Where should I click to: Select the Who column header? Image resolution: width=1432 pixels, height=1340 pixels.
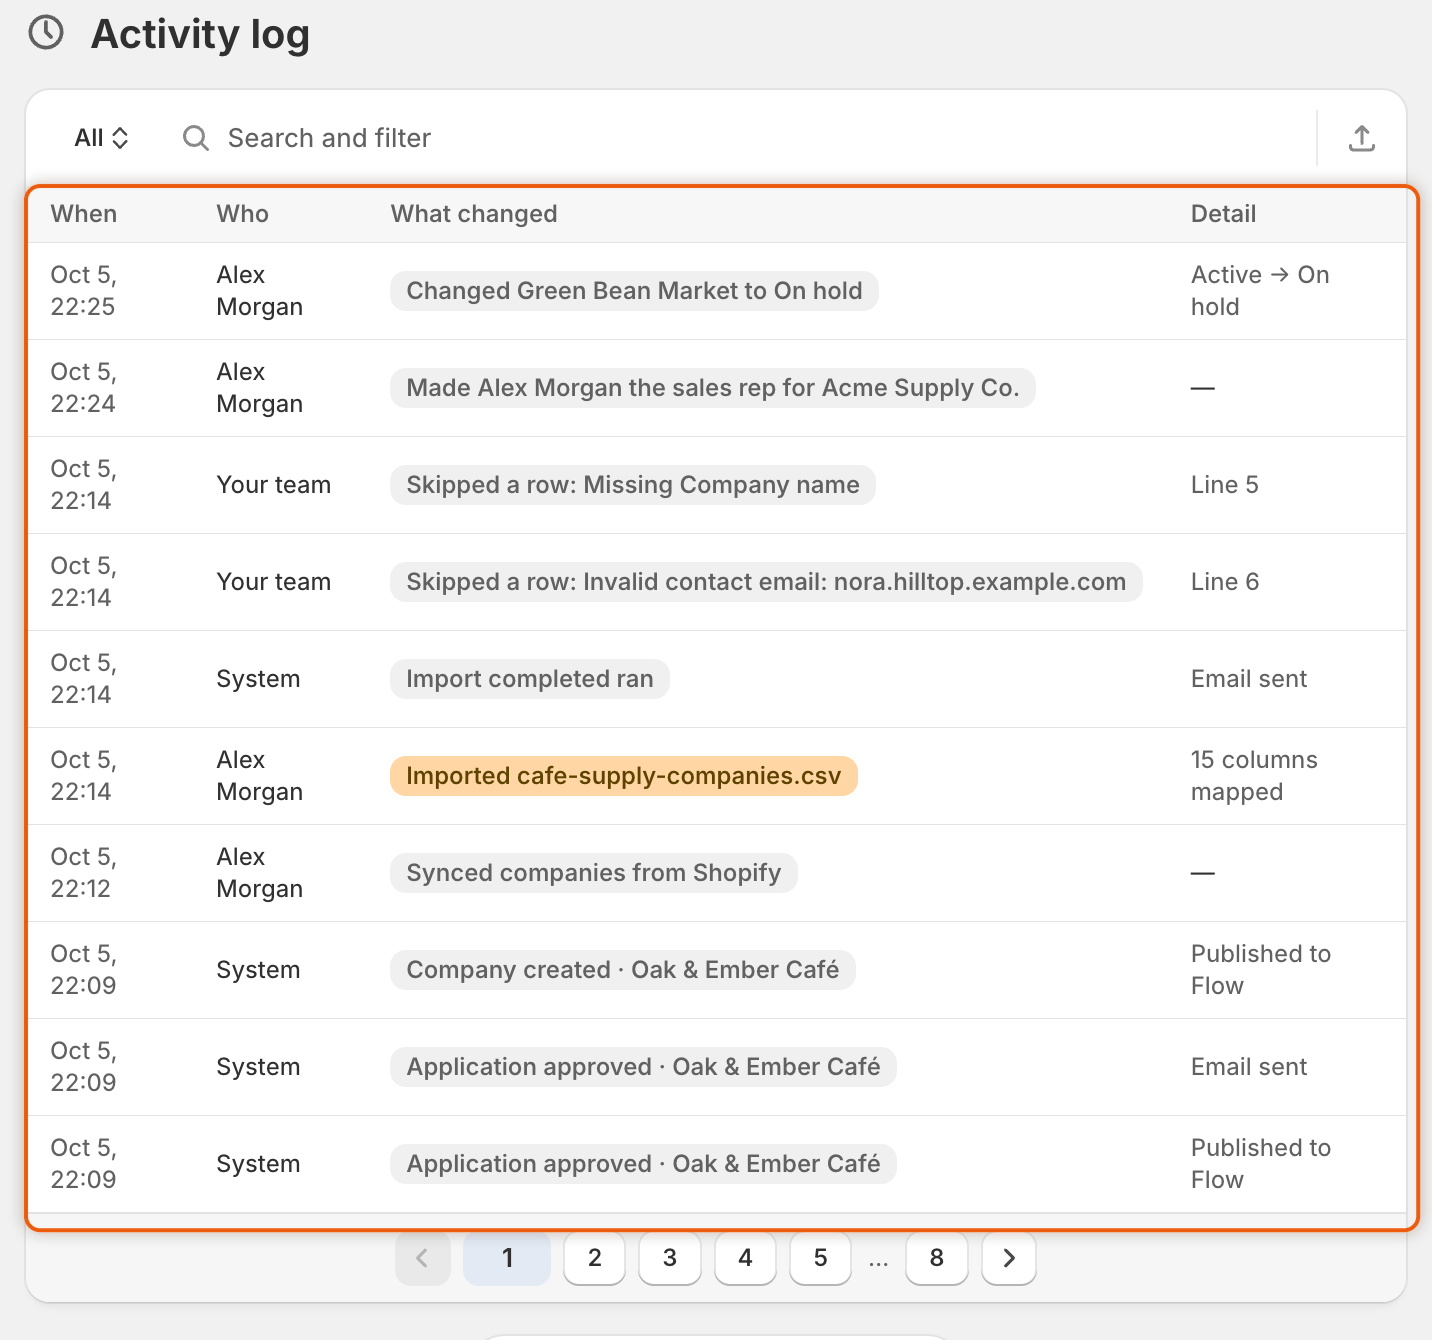tap(243, 214)
